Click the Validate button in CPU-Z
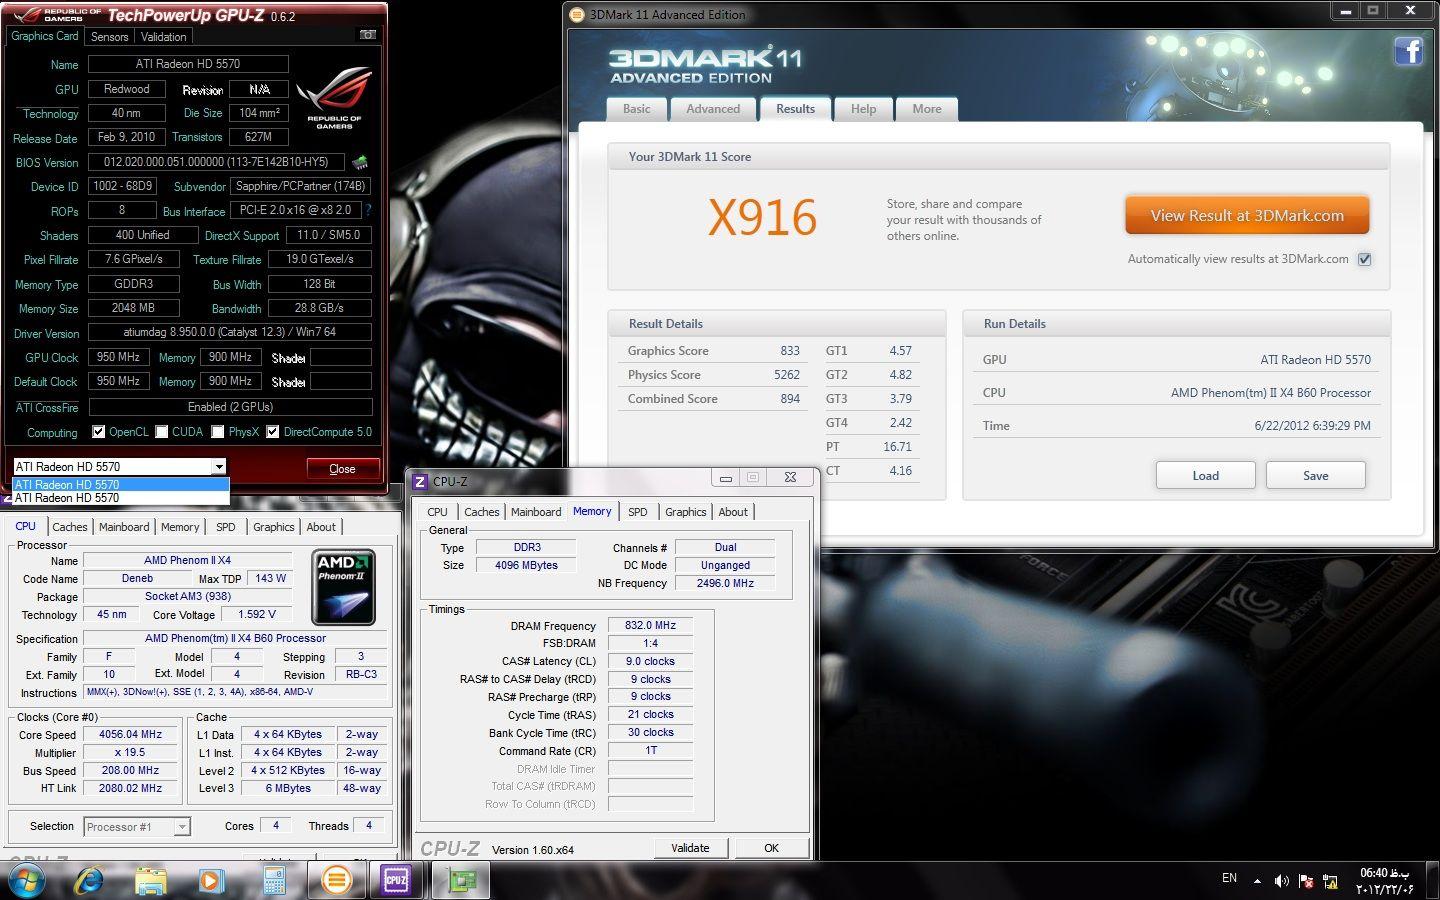This screenshot has width=1440, height=900. point(690,848)
